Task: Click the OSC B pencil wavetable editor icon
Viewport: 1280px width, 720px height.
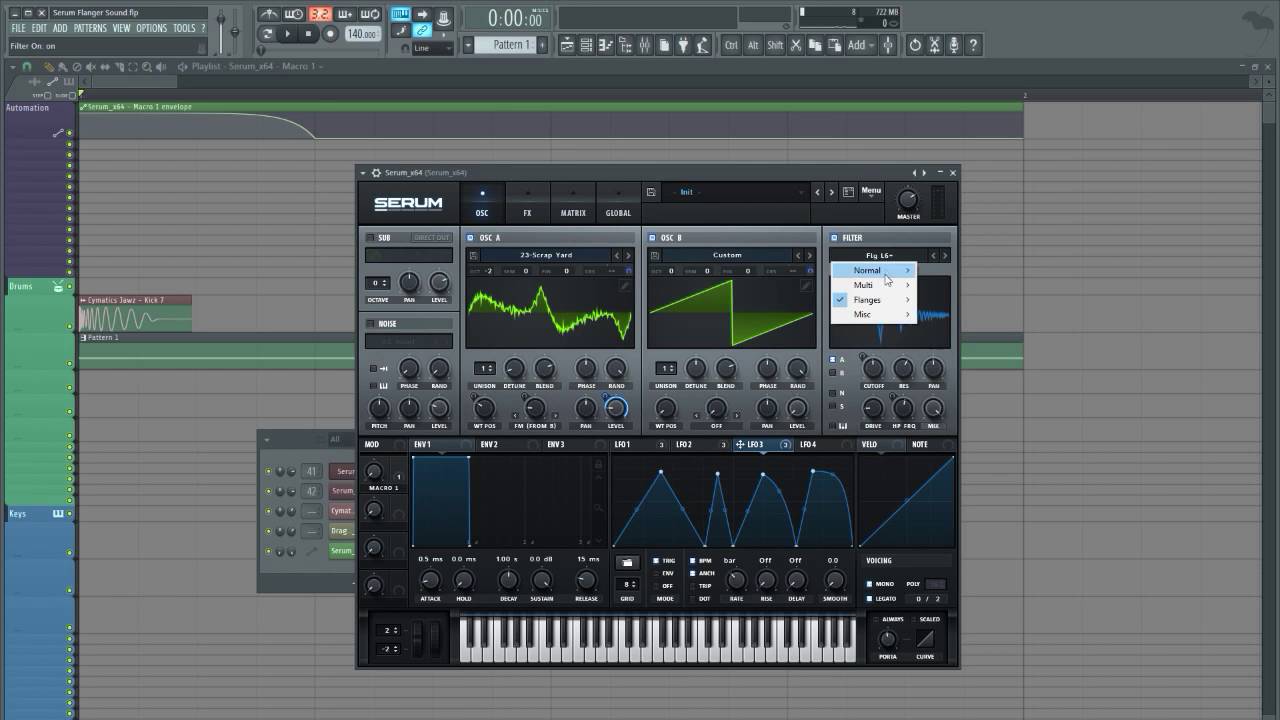Action: [x=805, y=286]
